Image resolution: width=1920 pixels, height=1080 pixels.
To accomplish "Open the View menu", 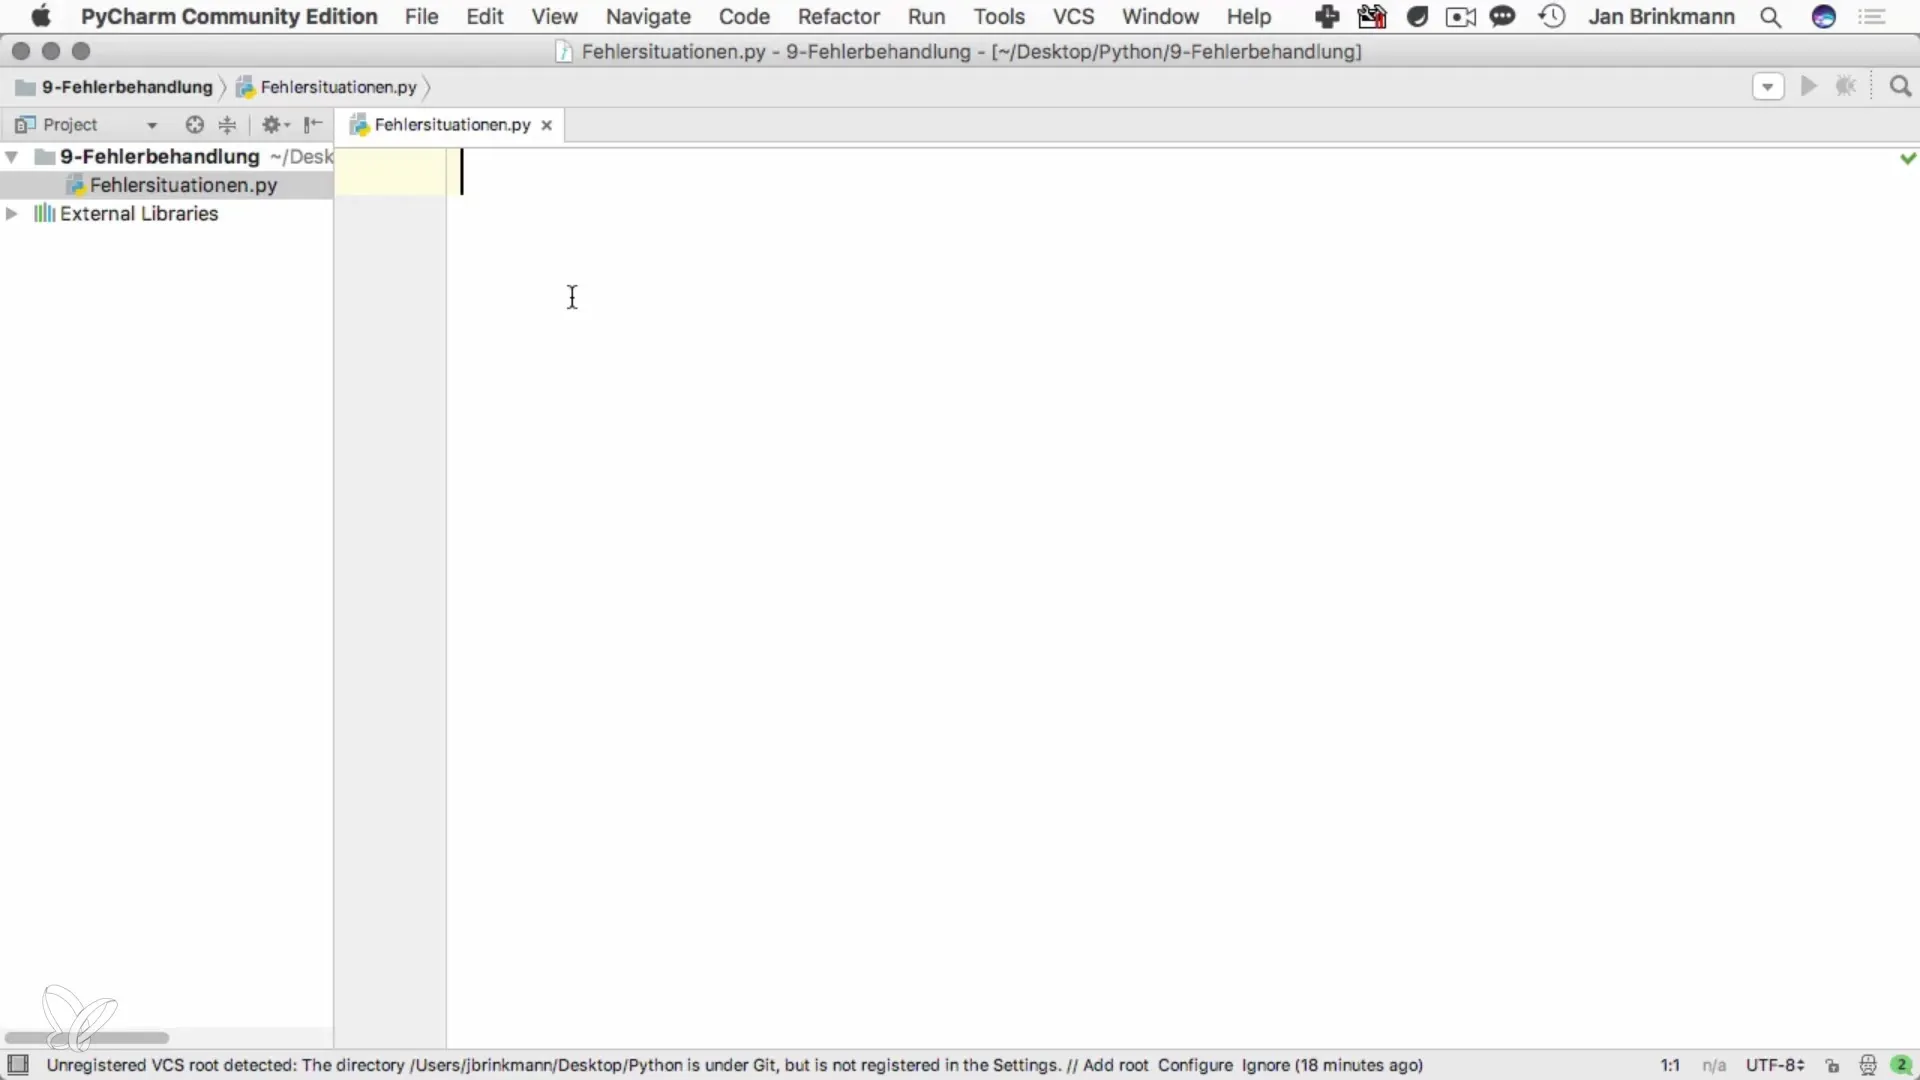I will pos(554,17).
